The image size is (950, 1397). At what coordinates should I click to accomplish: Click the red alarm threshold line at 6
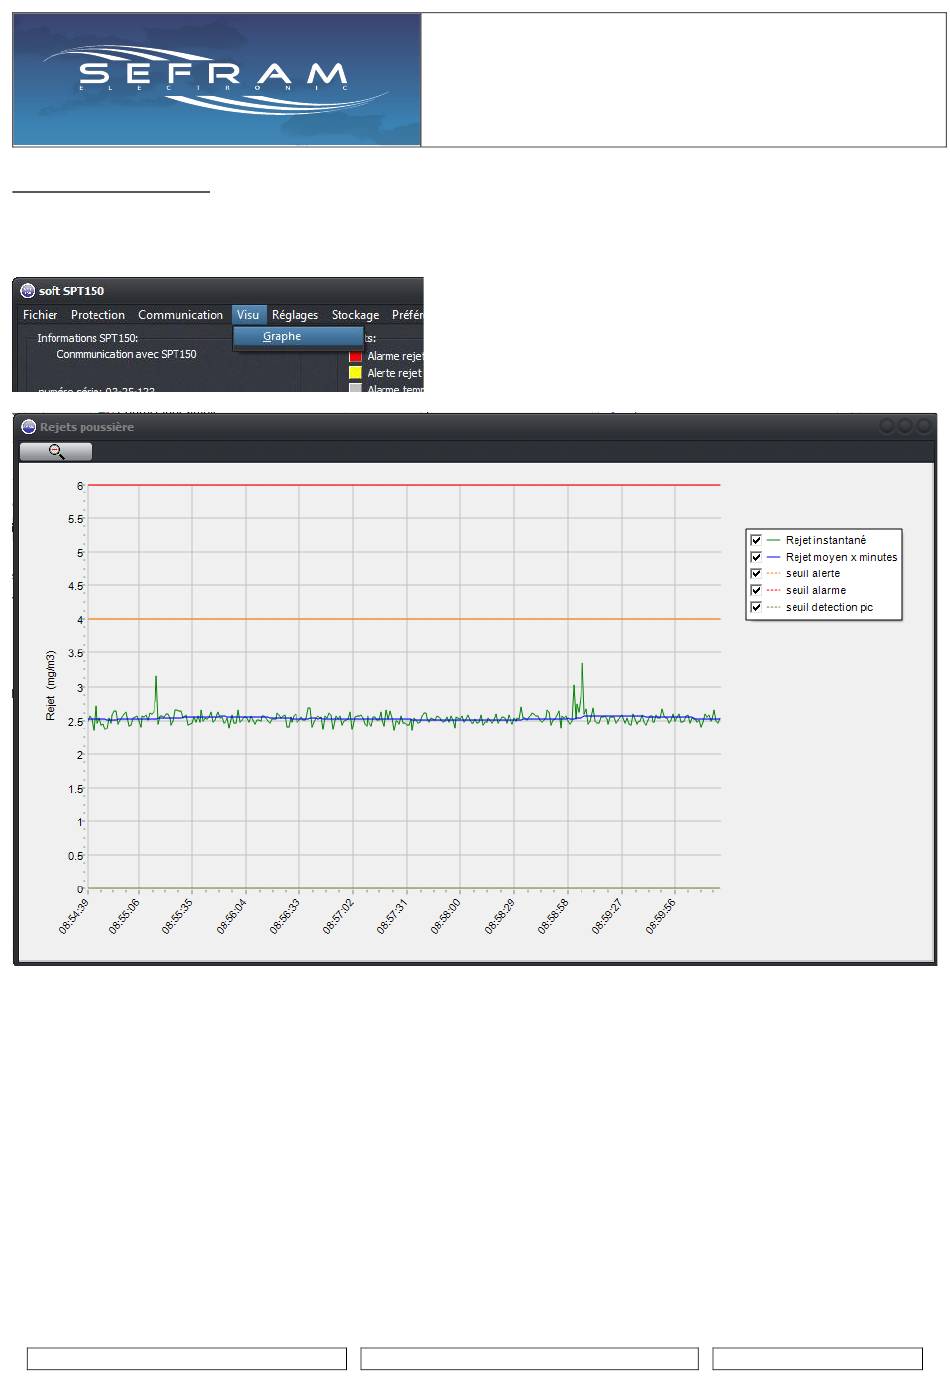404,485
